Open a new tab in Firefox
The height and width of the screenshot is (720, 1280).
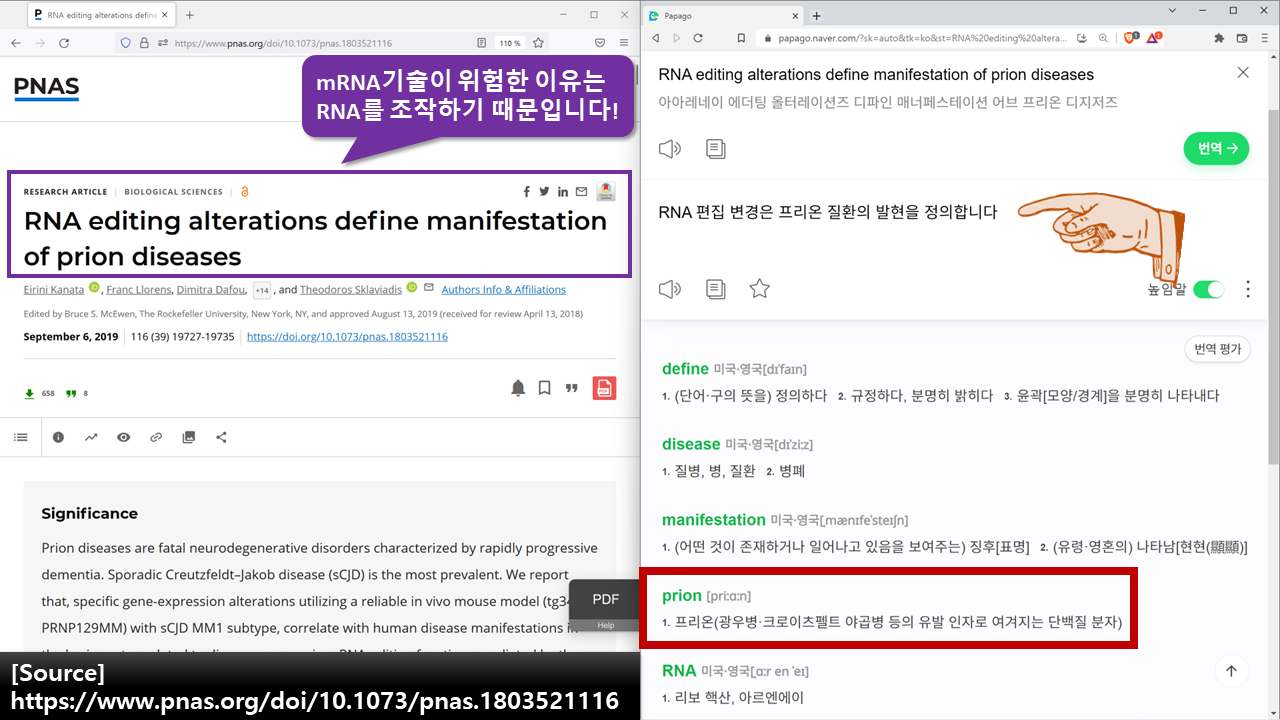coord(190,15)
